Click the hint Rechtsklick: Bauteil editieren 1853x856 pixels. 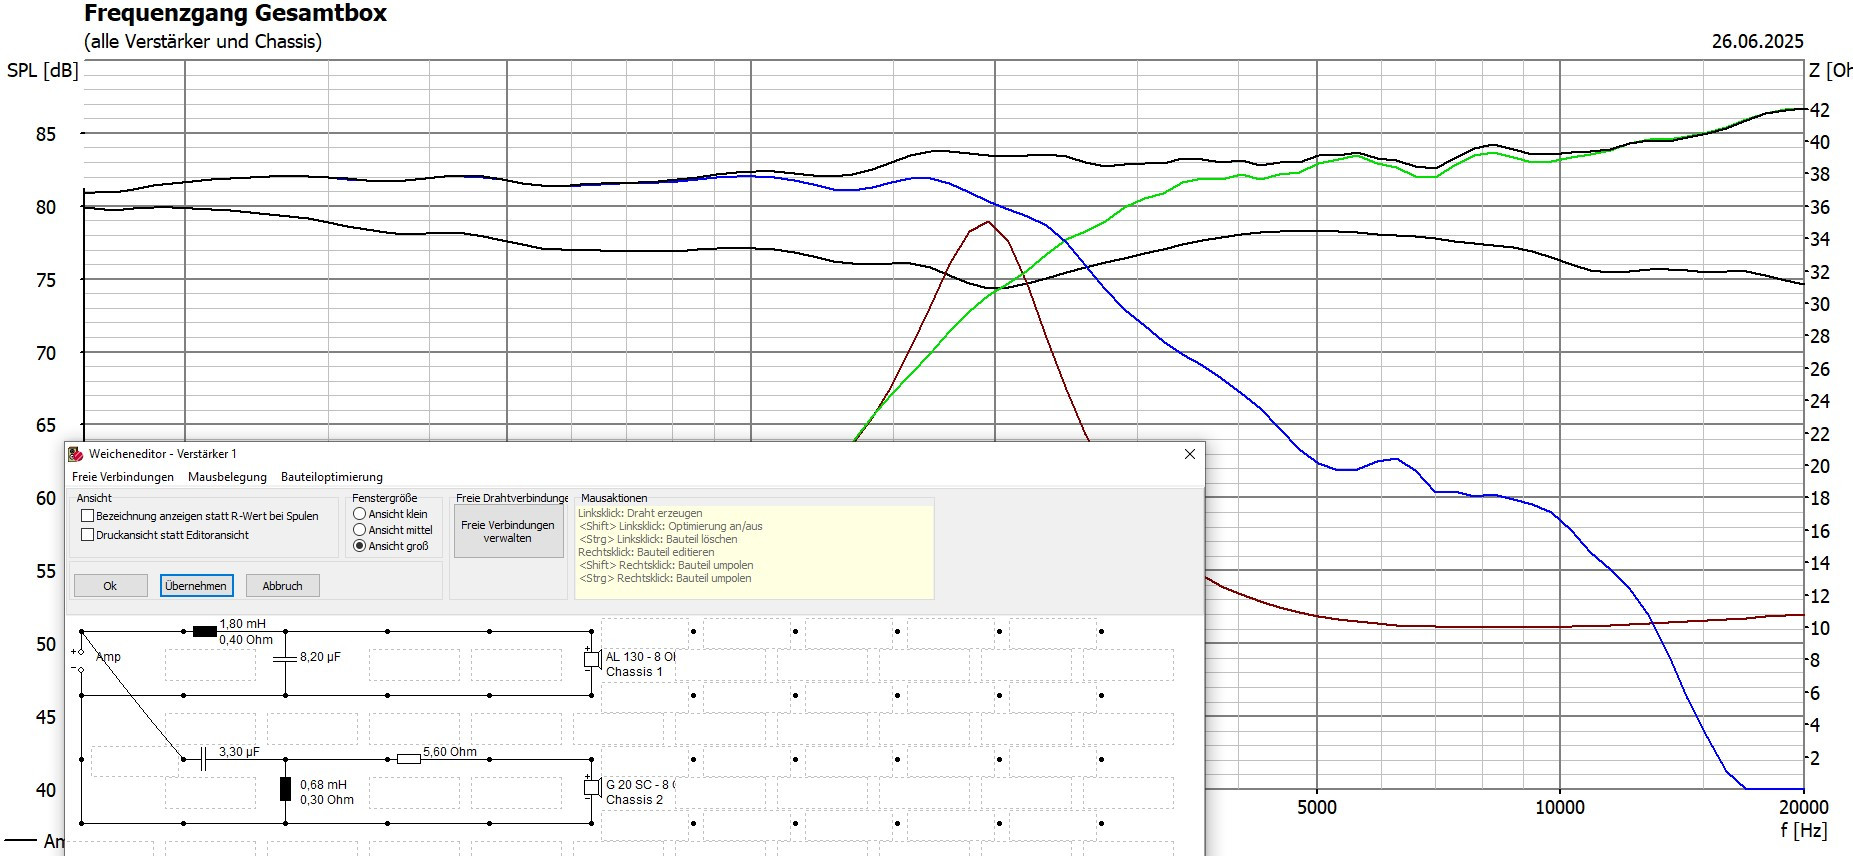(646, 552)
